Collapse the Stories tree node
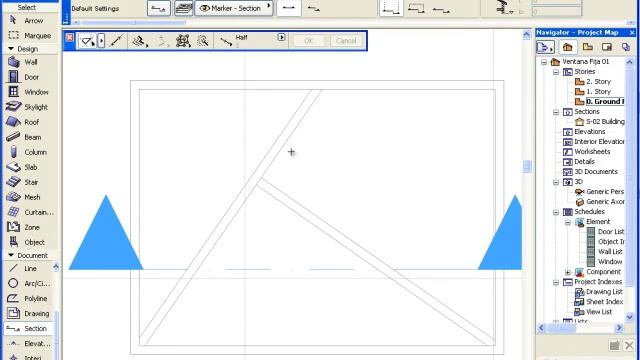The height and width of the screenshot is (360, 640). pyautogui.click(x=556, y=72)
